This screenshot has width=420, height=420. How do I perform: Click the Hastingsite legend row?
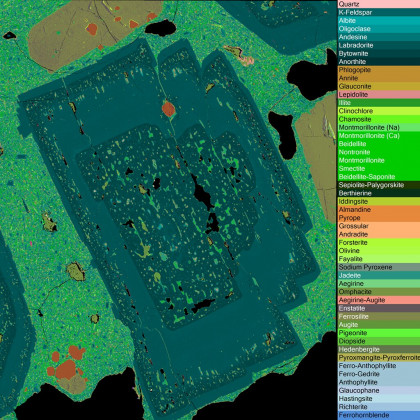(379, 398)
